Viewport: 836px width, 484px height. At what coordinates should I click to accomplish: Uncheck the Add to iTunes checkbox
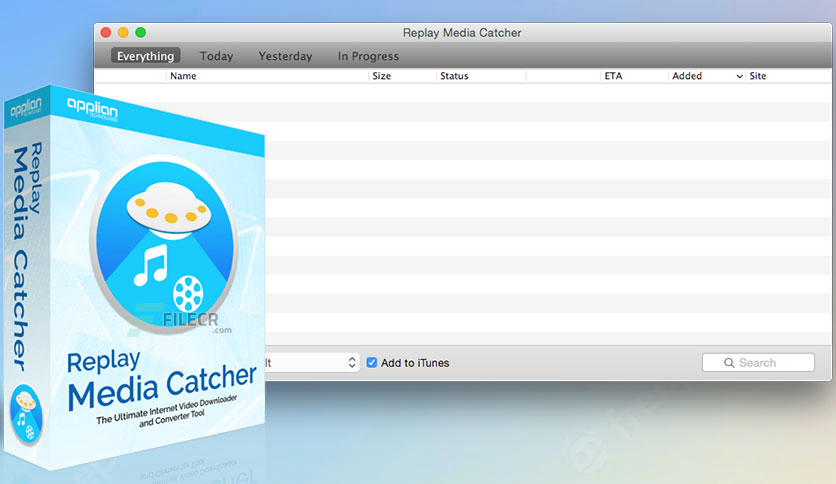click(x=372, y=362)
